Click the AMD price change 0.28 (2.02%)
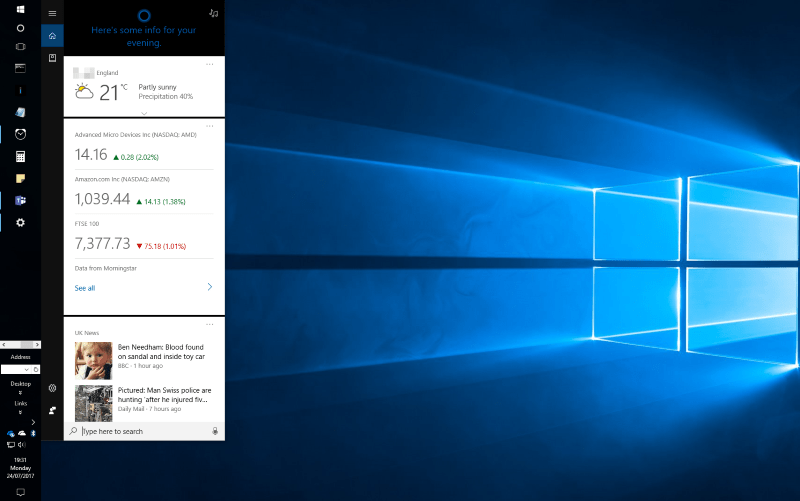The image size is (800, 501). tap(136, 157)
